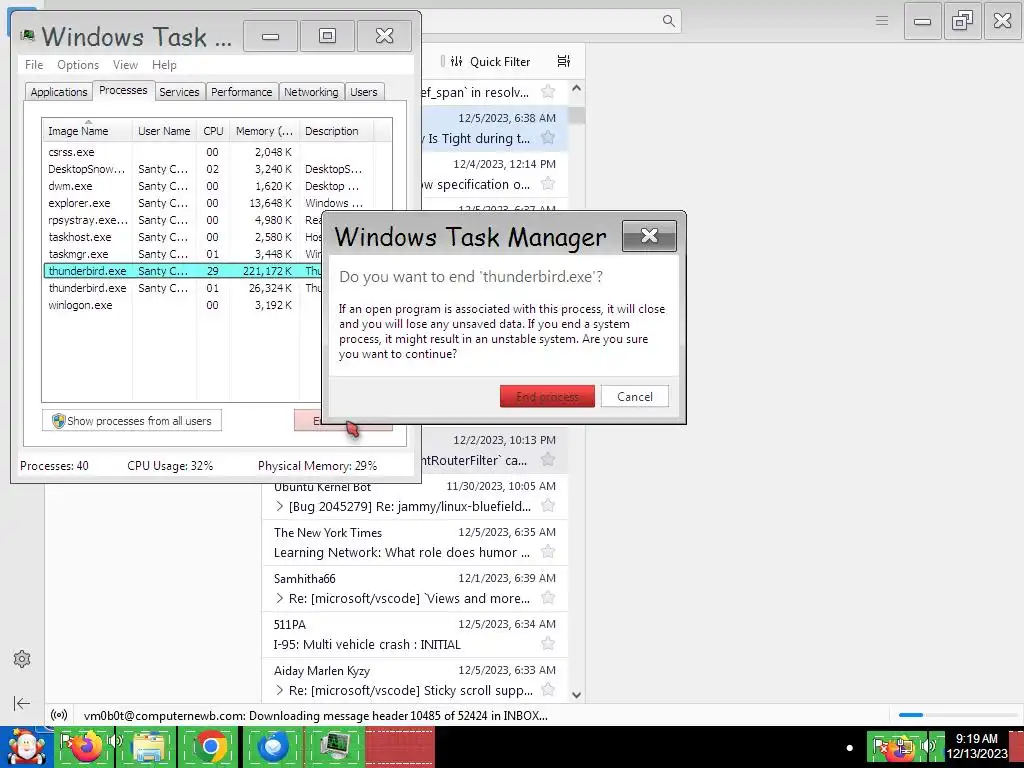Close the Windows Task Manager confirmation dialog
Screen dimensions: 1024x768
tap(649, 236)
